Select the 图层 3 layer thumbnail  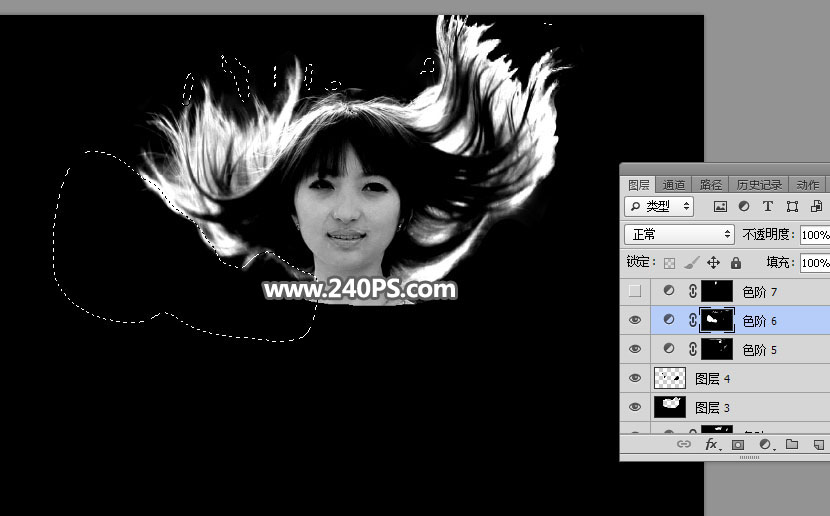[x=669, y=407]
